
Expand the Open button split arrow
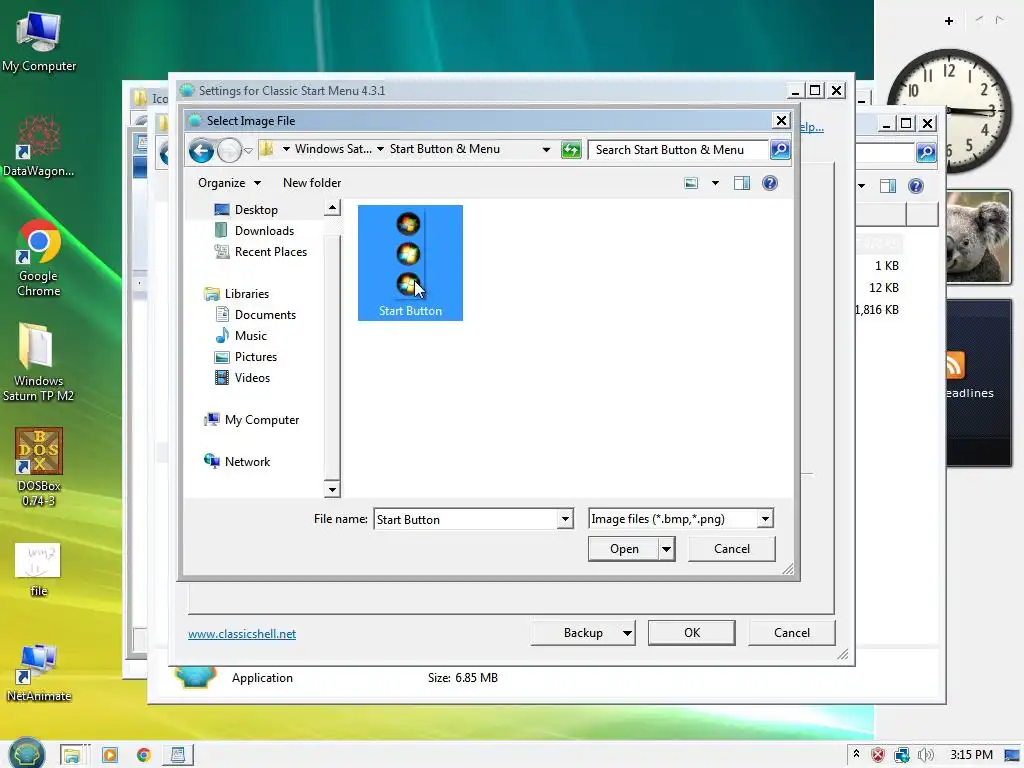click(666, 549)
